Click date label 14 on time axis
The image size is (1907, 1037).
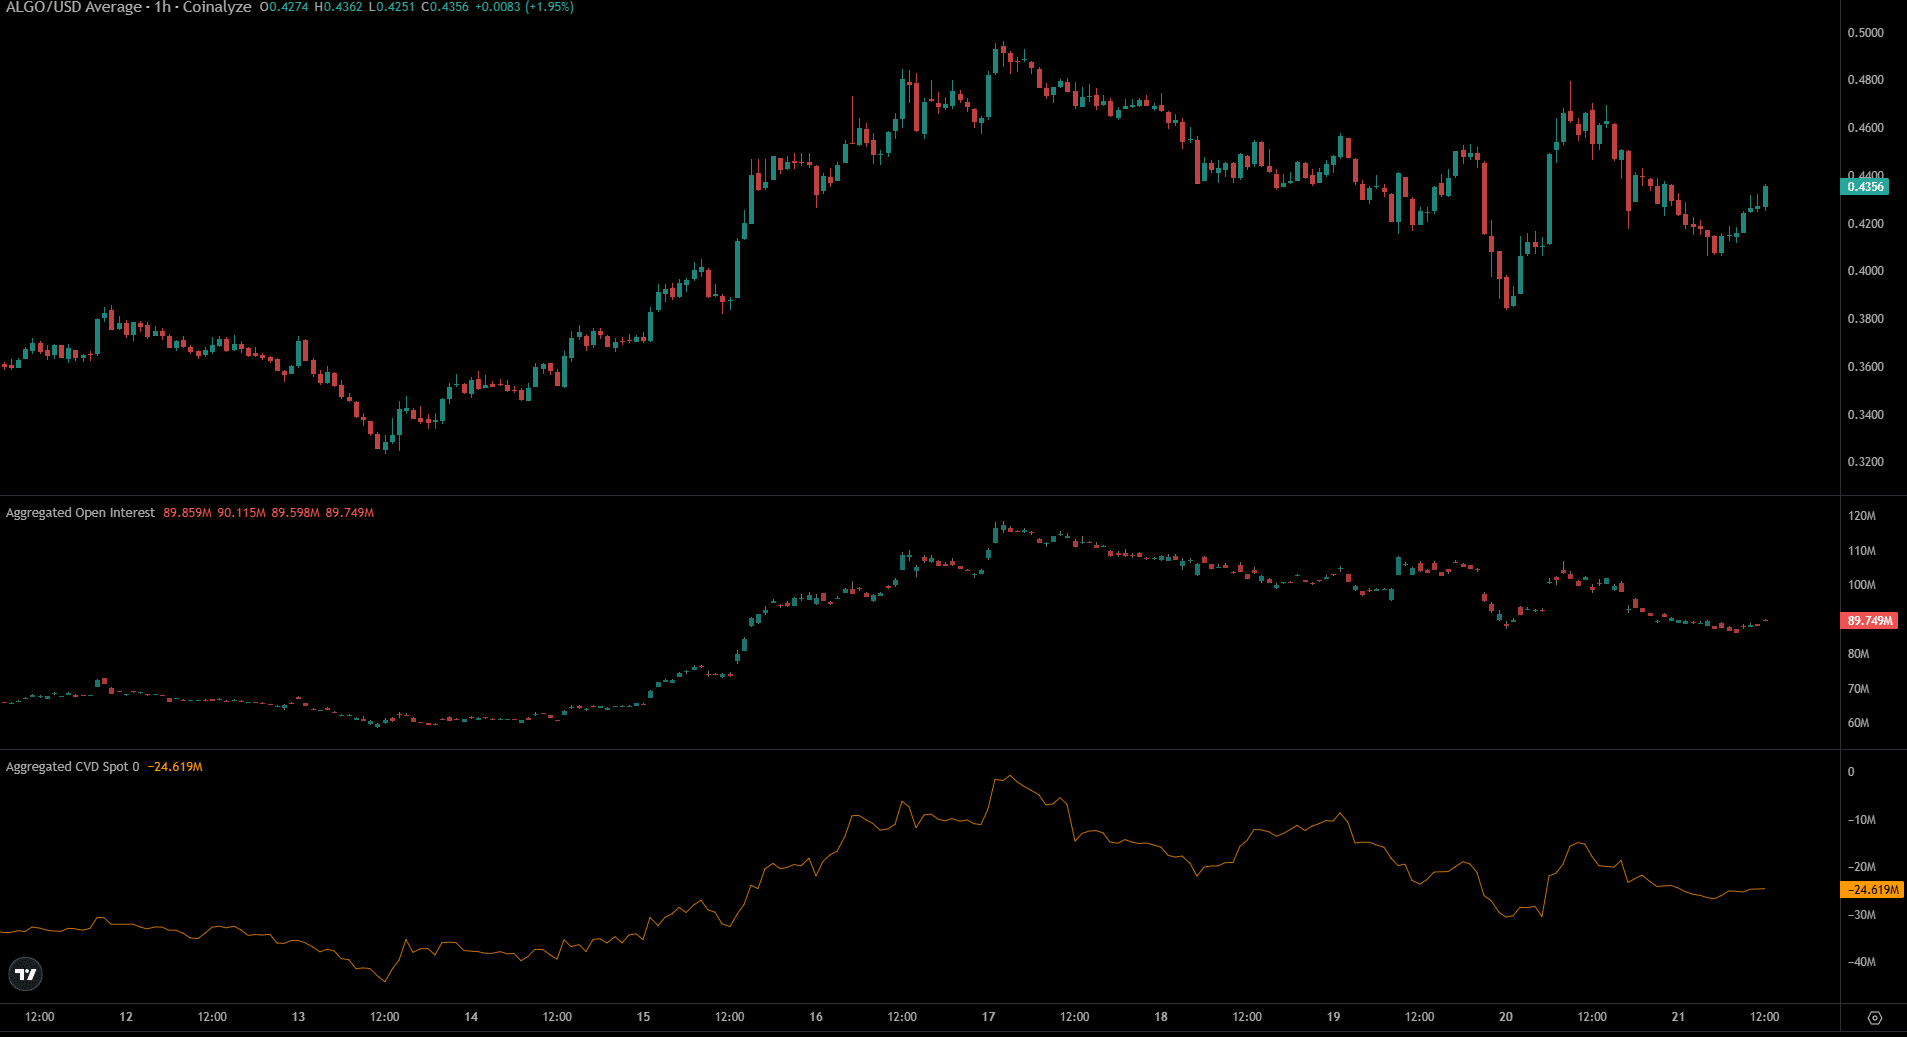pyautogui.click(x=471, y=1017)
